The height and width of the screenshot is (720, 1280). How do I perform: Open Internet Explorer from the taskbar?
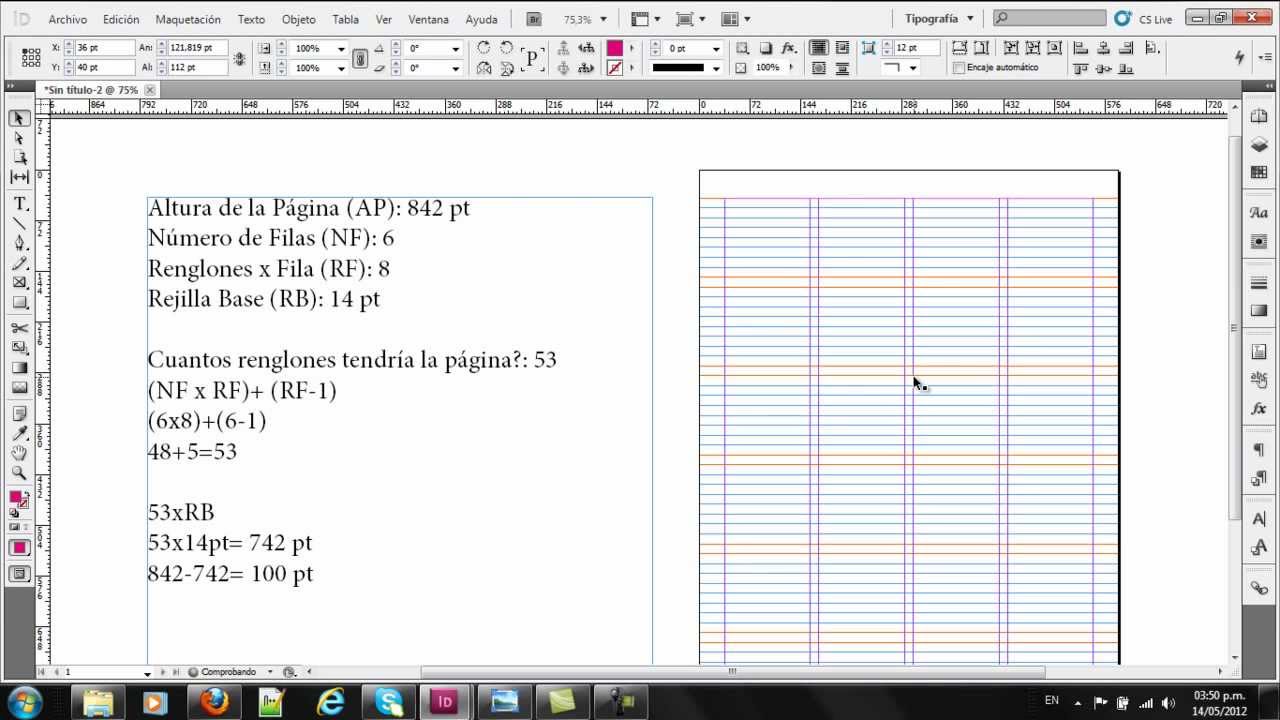[329, 702]
